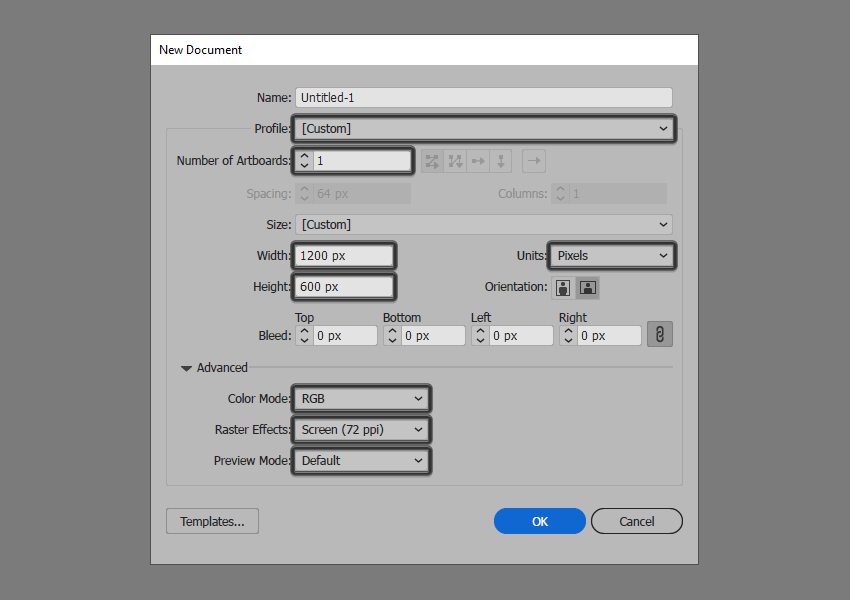The image size is (850, 600).
Task: Click the Orientation label
Action: [516, 287]
